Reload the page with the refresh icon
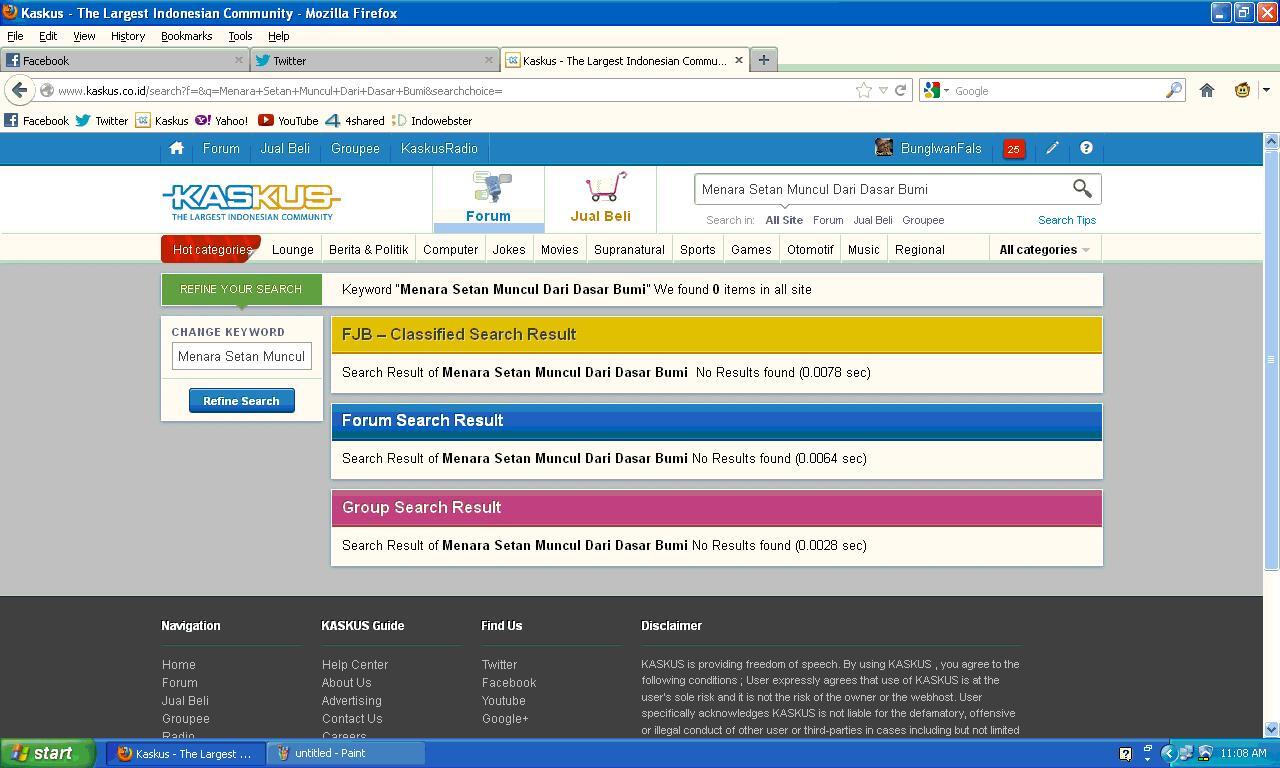The width and height of the screenshot is (1280, 768). [900, 90]
